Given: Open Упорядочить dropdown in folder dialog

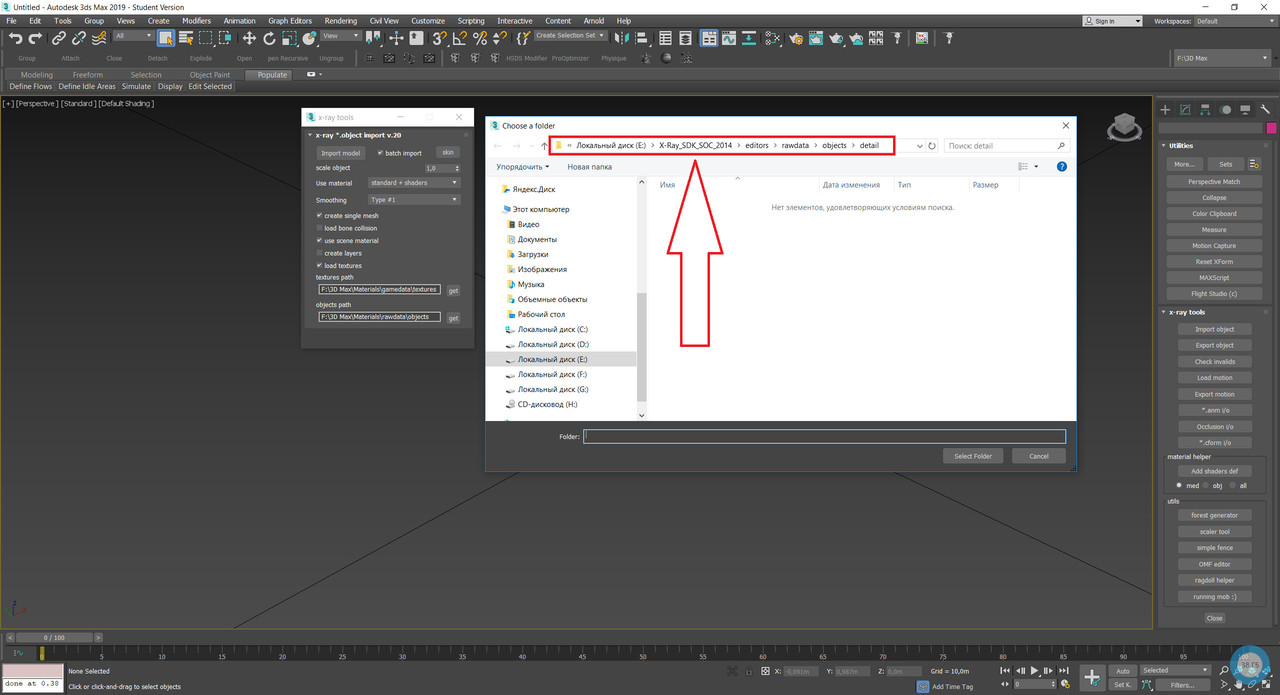Looking at the screenshot, I should (x=523, y=167).
